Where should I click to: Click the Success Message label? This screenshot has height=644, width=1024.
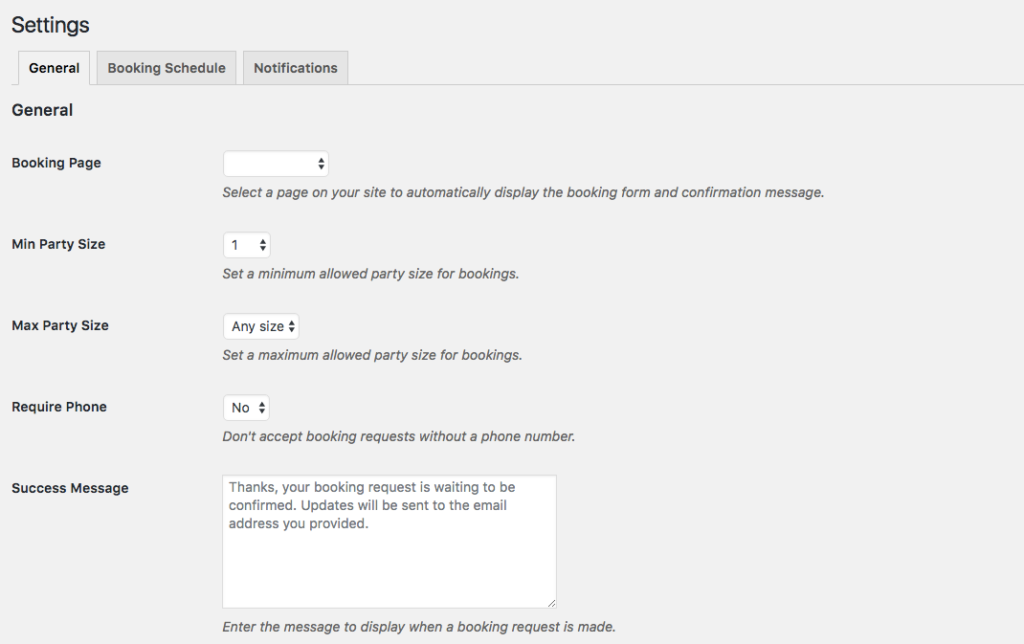click(x=70, y=488)
